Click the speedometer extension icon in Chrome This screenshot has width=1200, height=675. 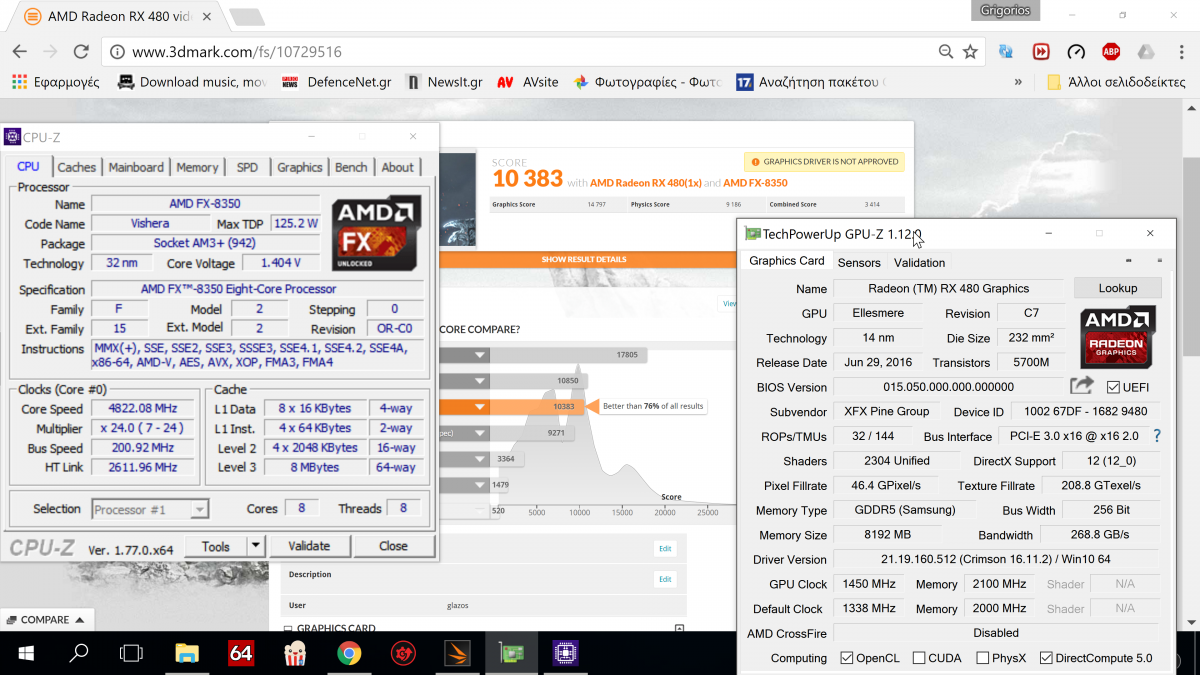click(x=1076, y=52)
